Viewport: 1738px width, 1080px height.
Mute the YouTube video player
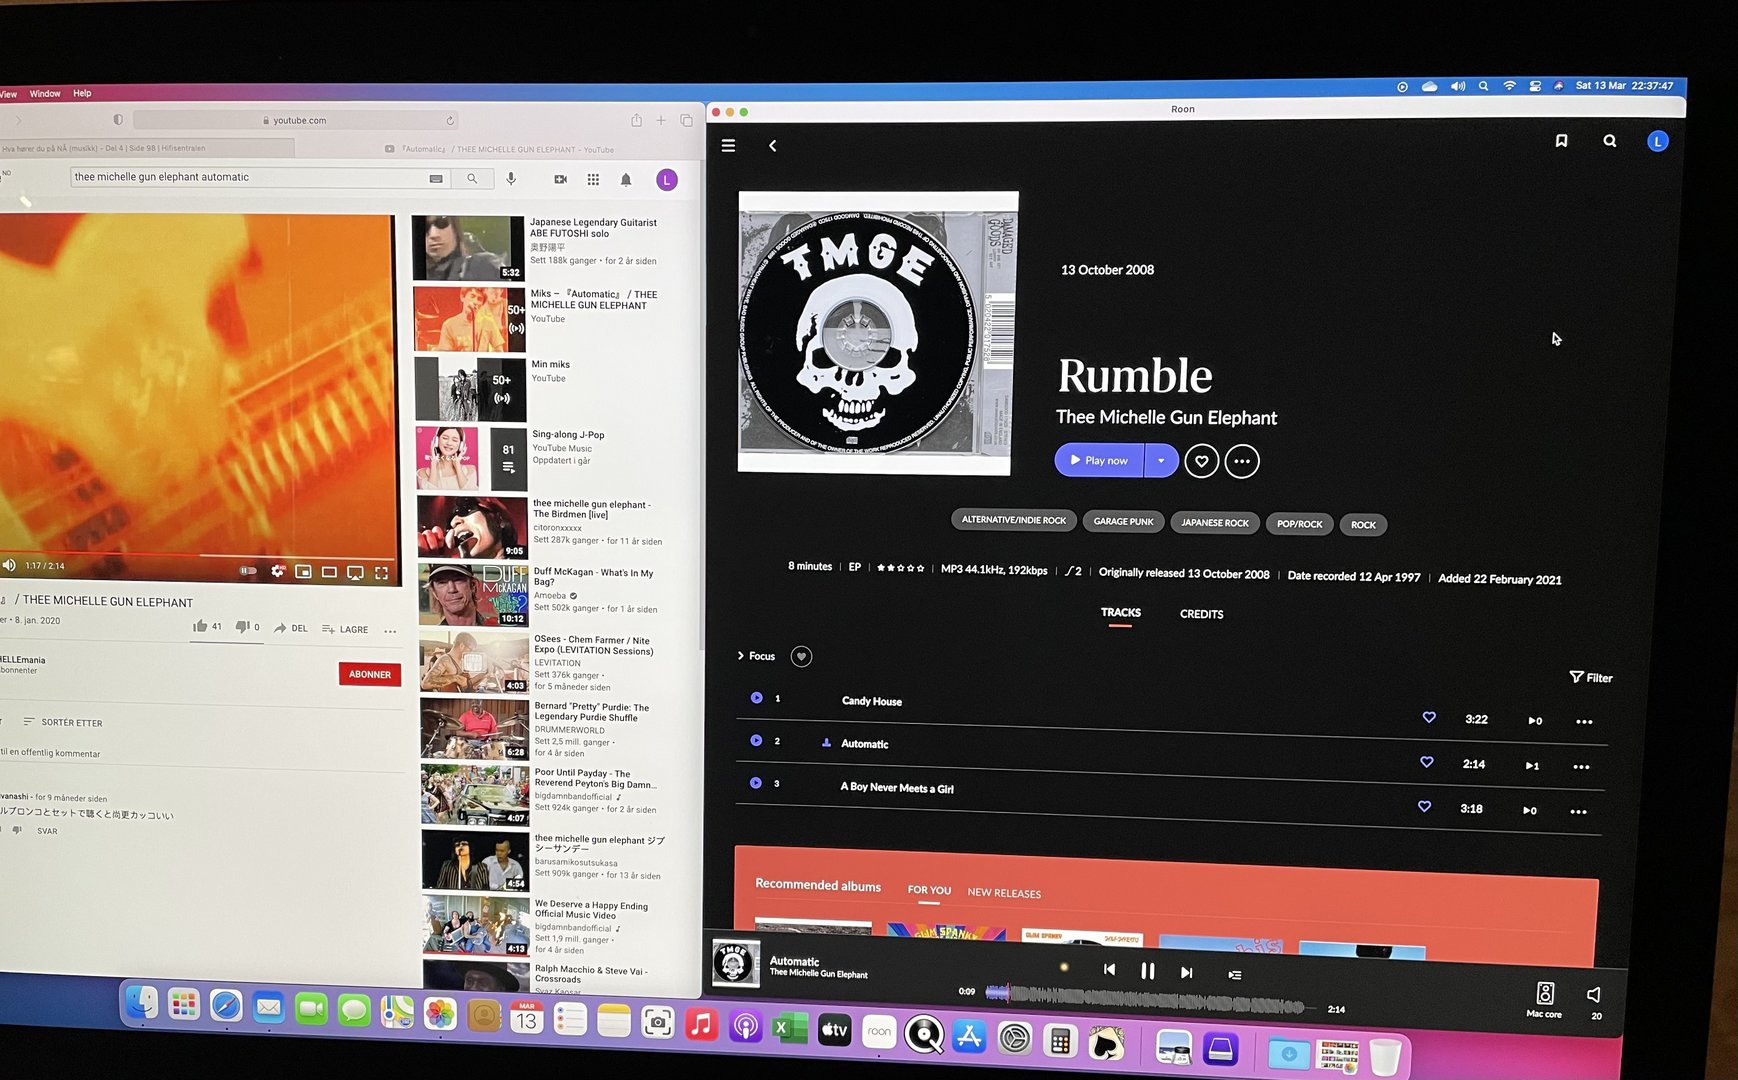coord(9,565)
